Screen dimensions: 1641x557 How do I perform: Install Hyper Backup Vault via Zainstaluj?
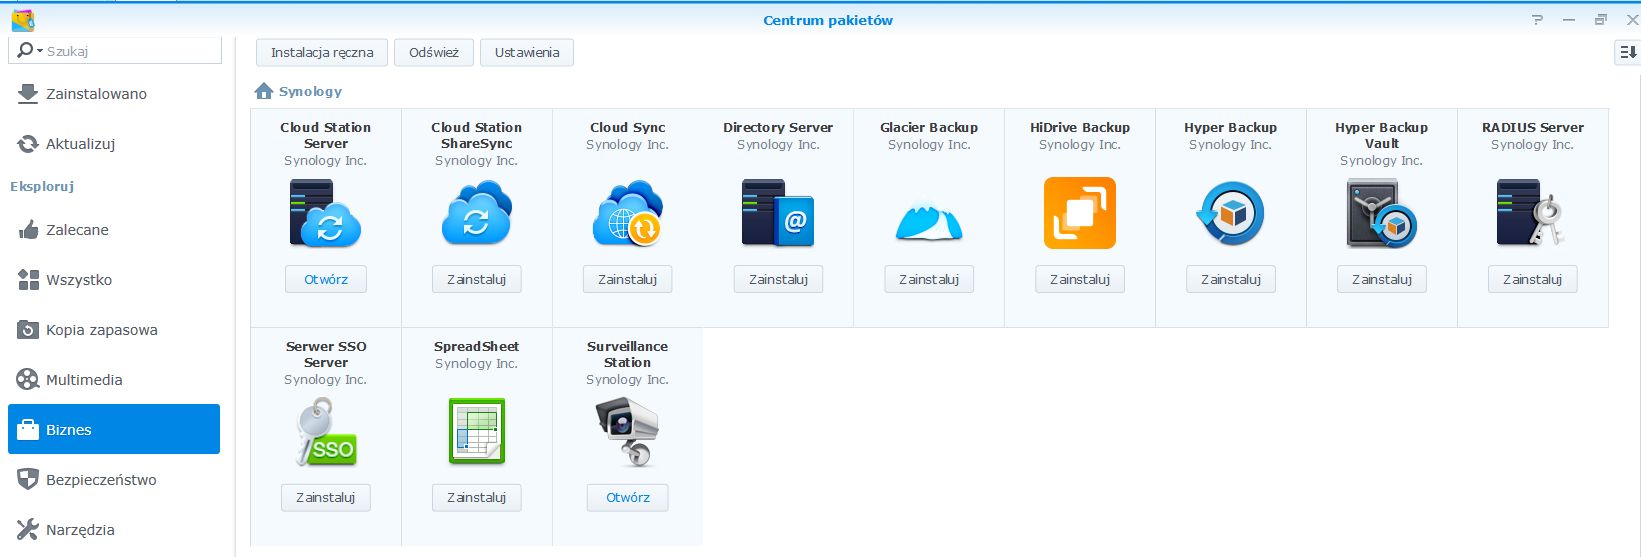[1382, 279]
